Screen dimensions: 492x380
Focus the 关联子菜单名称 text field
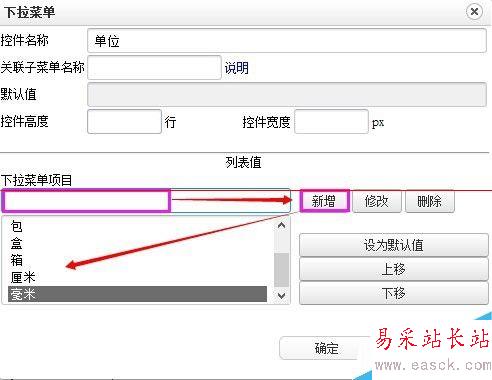click(x=154, y=67)
